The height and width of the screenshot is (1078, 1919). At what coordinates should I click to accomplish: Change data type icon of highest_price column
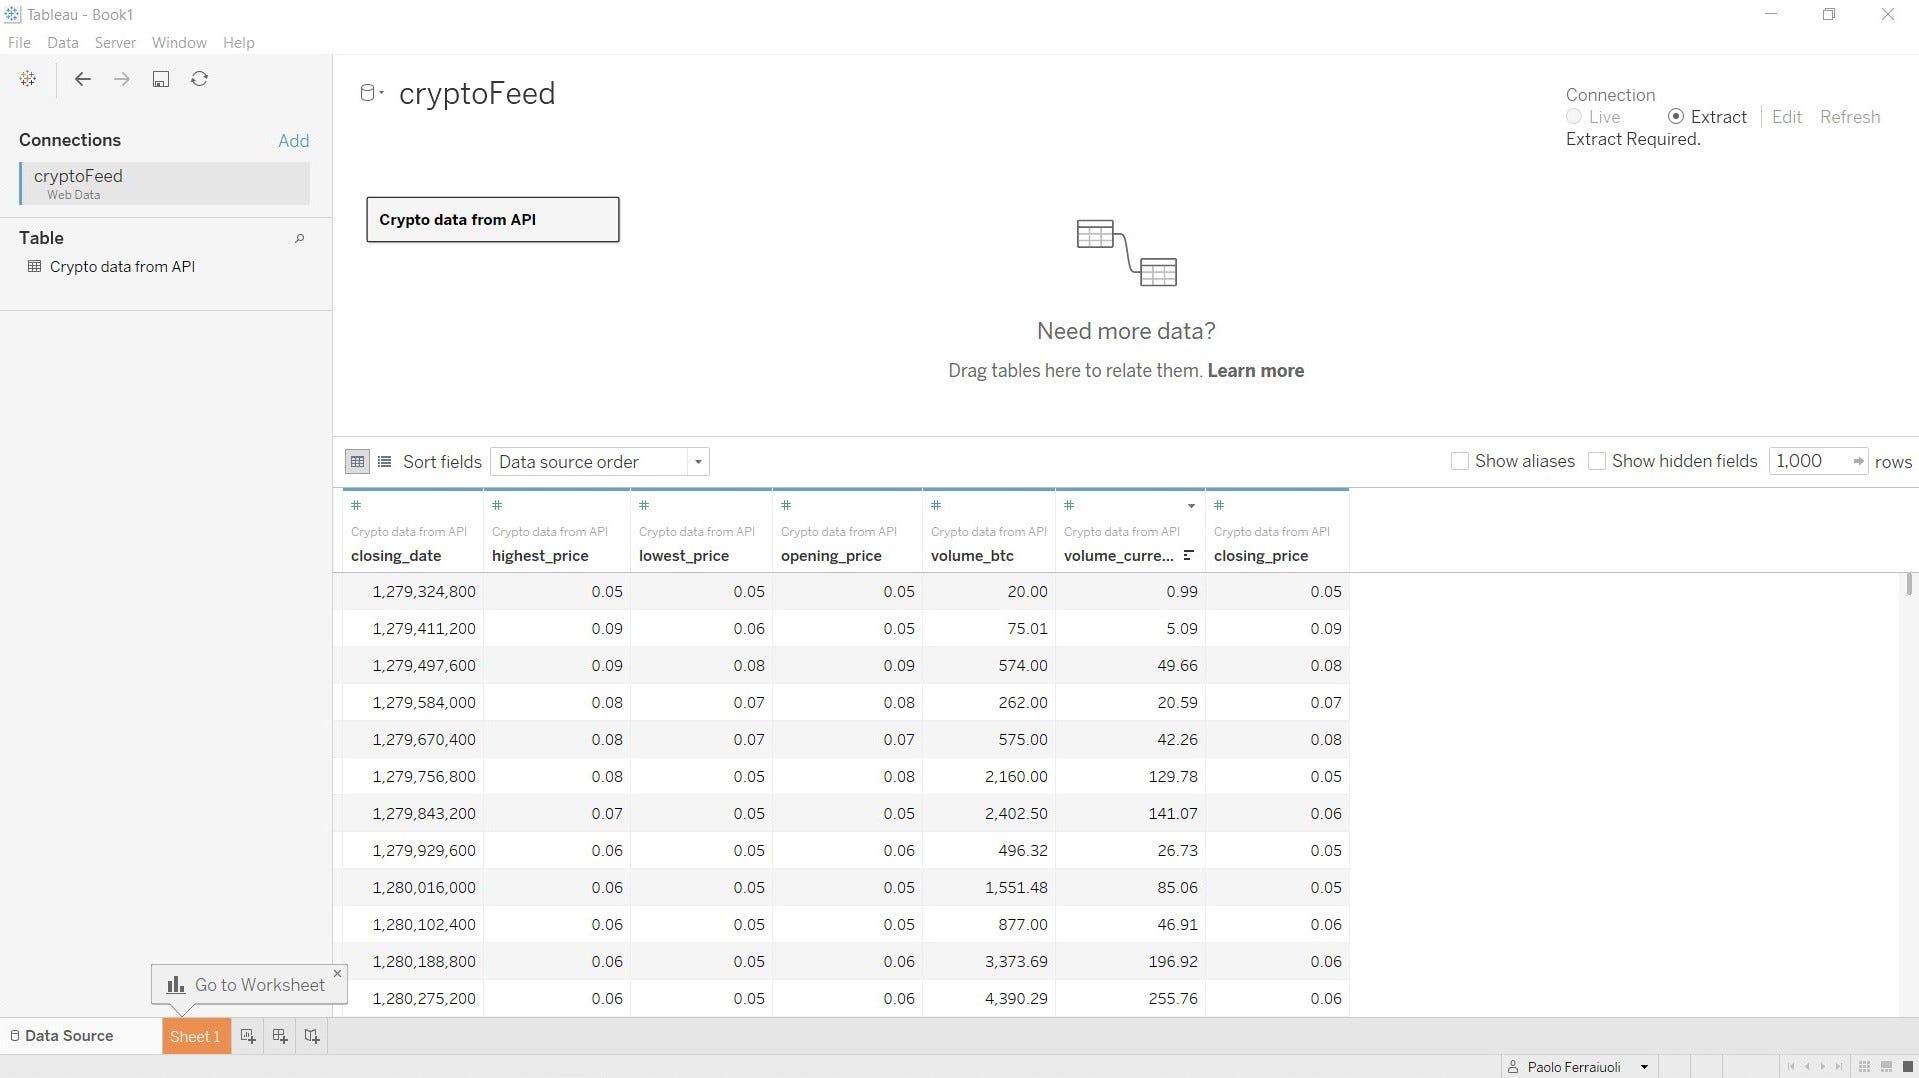coord(497,506)
